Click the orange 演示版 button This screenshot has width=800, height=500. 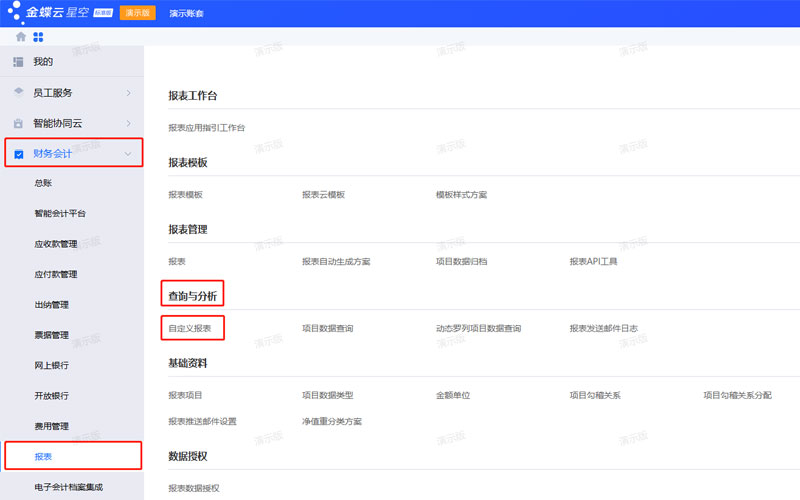click(137, 13)
